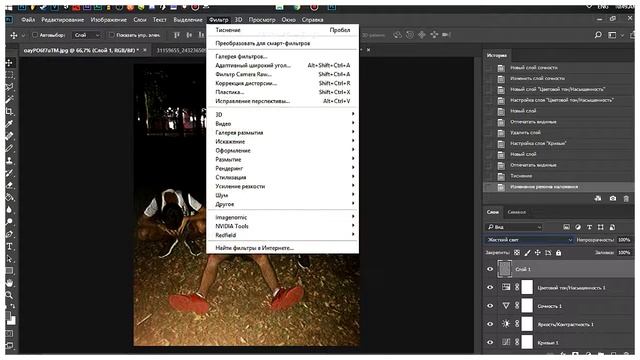Image resolution: width=640 pixels, height=360 pixels.
Task: Expand the Imagenomic submenu
Action: pos(282,217)
